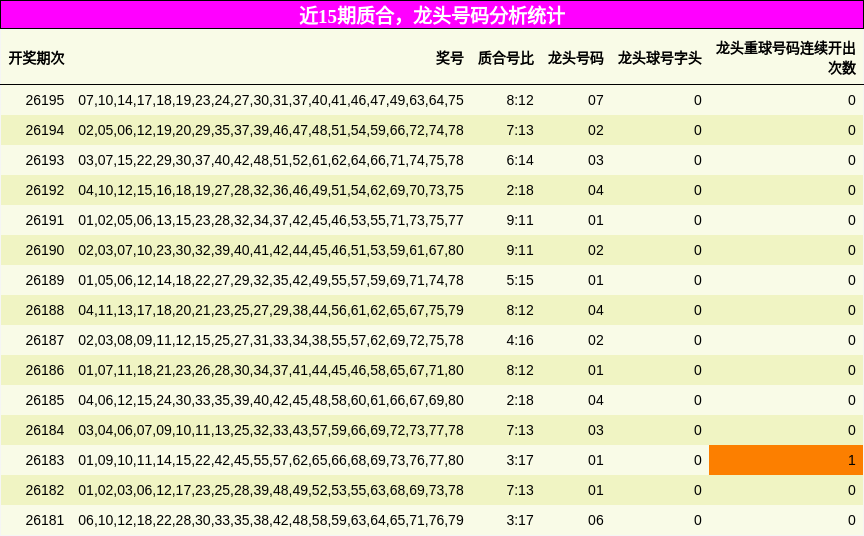This screenshot has height=536, width=864.
Task: Click dragon head number 02 in row 26187
Action: coord(595,340)
